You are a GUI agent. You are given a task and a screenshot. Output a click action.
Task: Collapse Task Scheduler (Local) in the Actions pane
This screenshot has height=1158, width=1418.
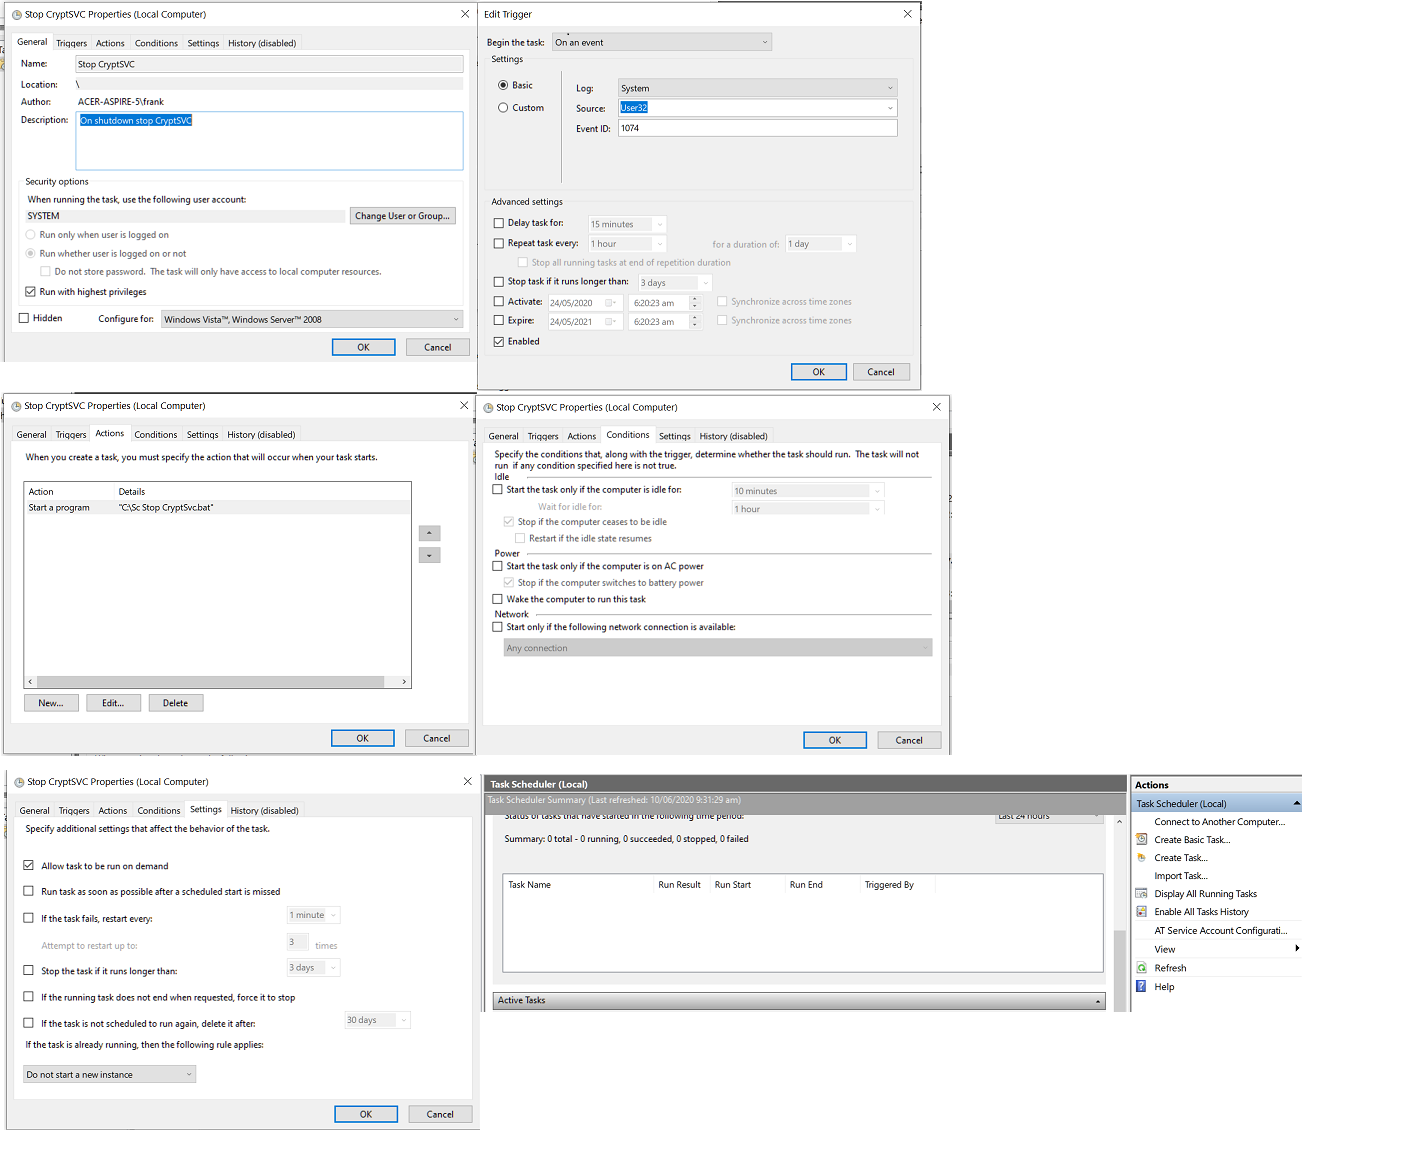click(1297, 803)
